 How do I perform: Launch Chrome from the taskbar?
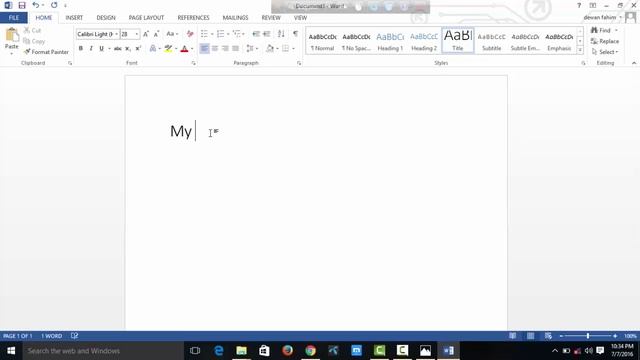(311, 351)
